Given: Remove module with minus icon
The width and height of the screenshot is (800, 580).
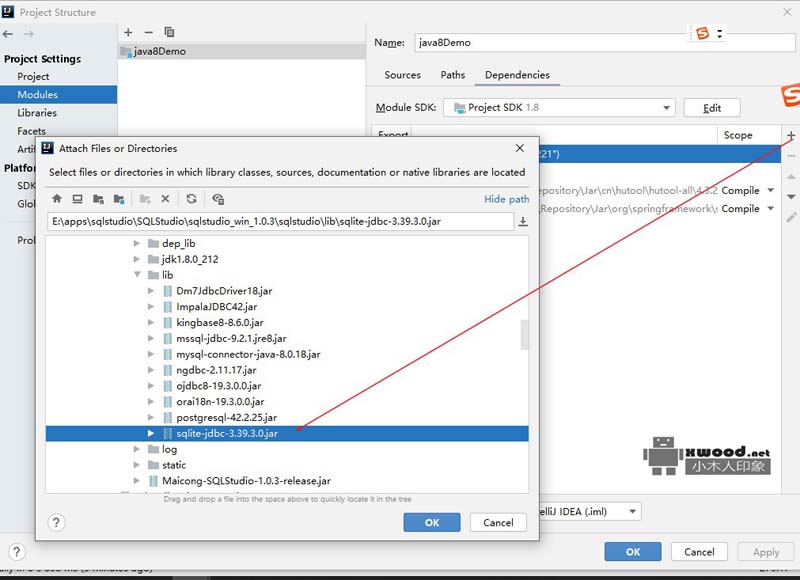Looking at the screenshot, I should 148,32.
